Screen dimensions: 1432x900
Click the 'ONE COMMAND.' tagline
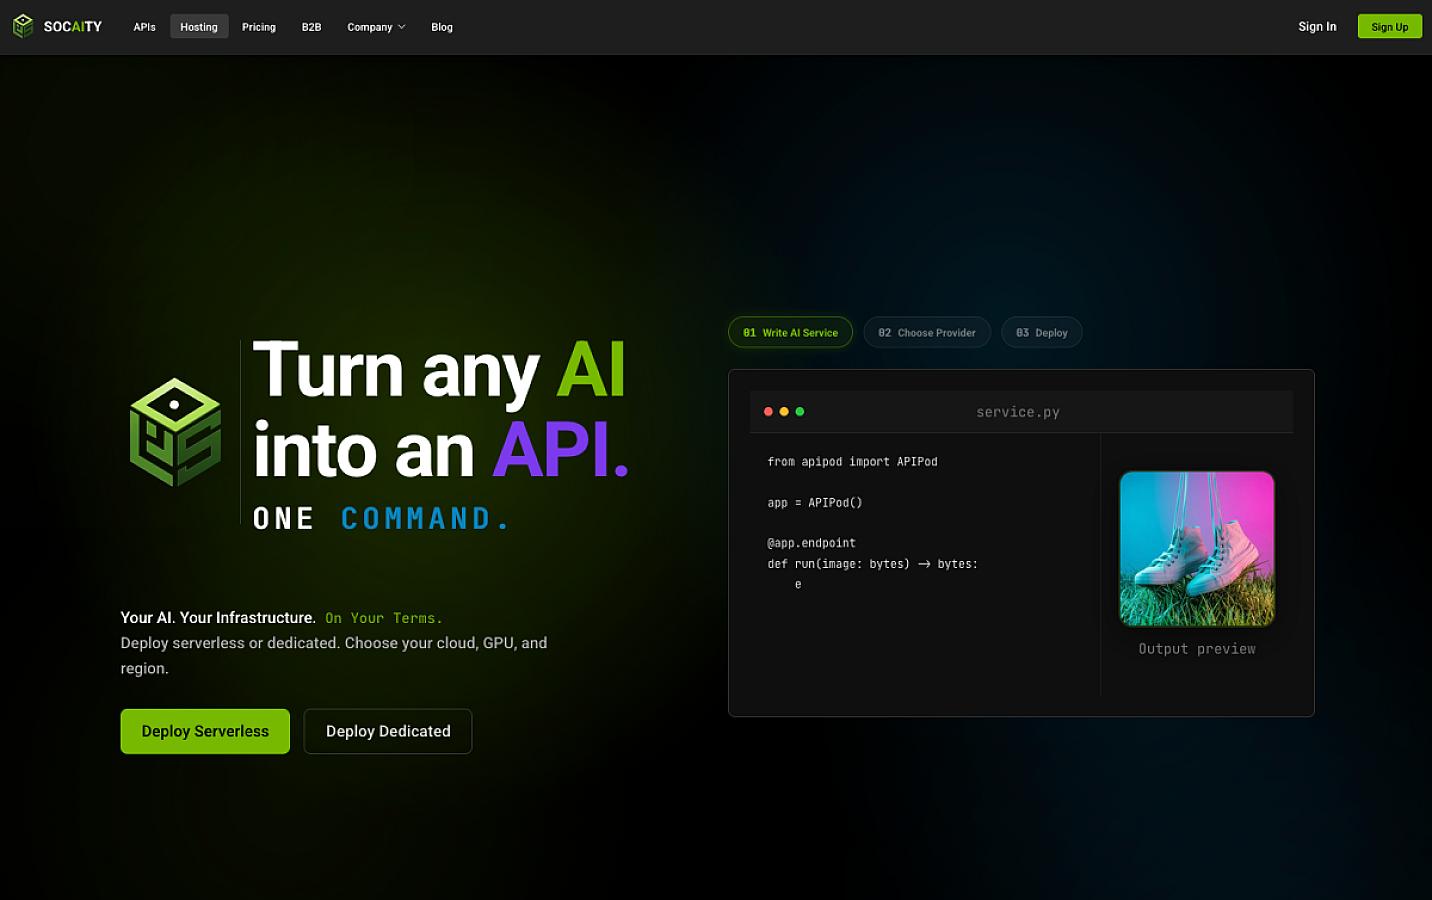click(x=381, y=518)
